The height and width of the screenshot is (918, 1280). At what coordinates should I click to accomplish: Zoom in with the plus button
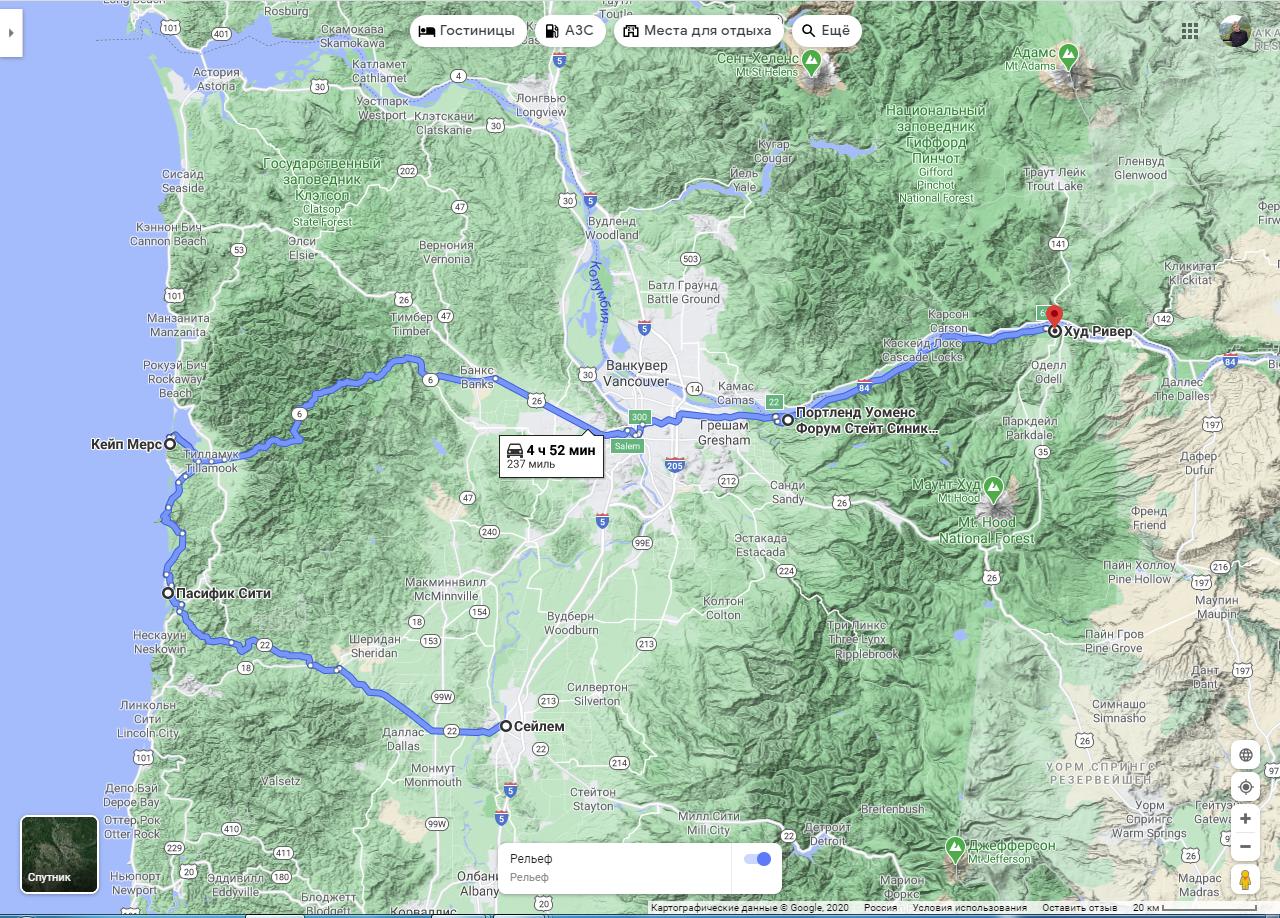point(1245,819)
